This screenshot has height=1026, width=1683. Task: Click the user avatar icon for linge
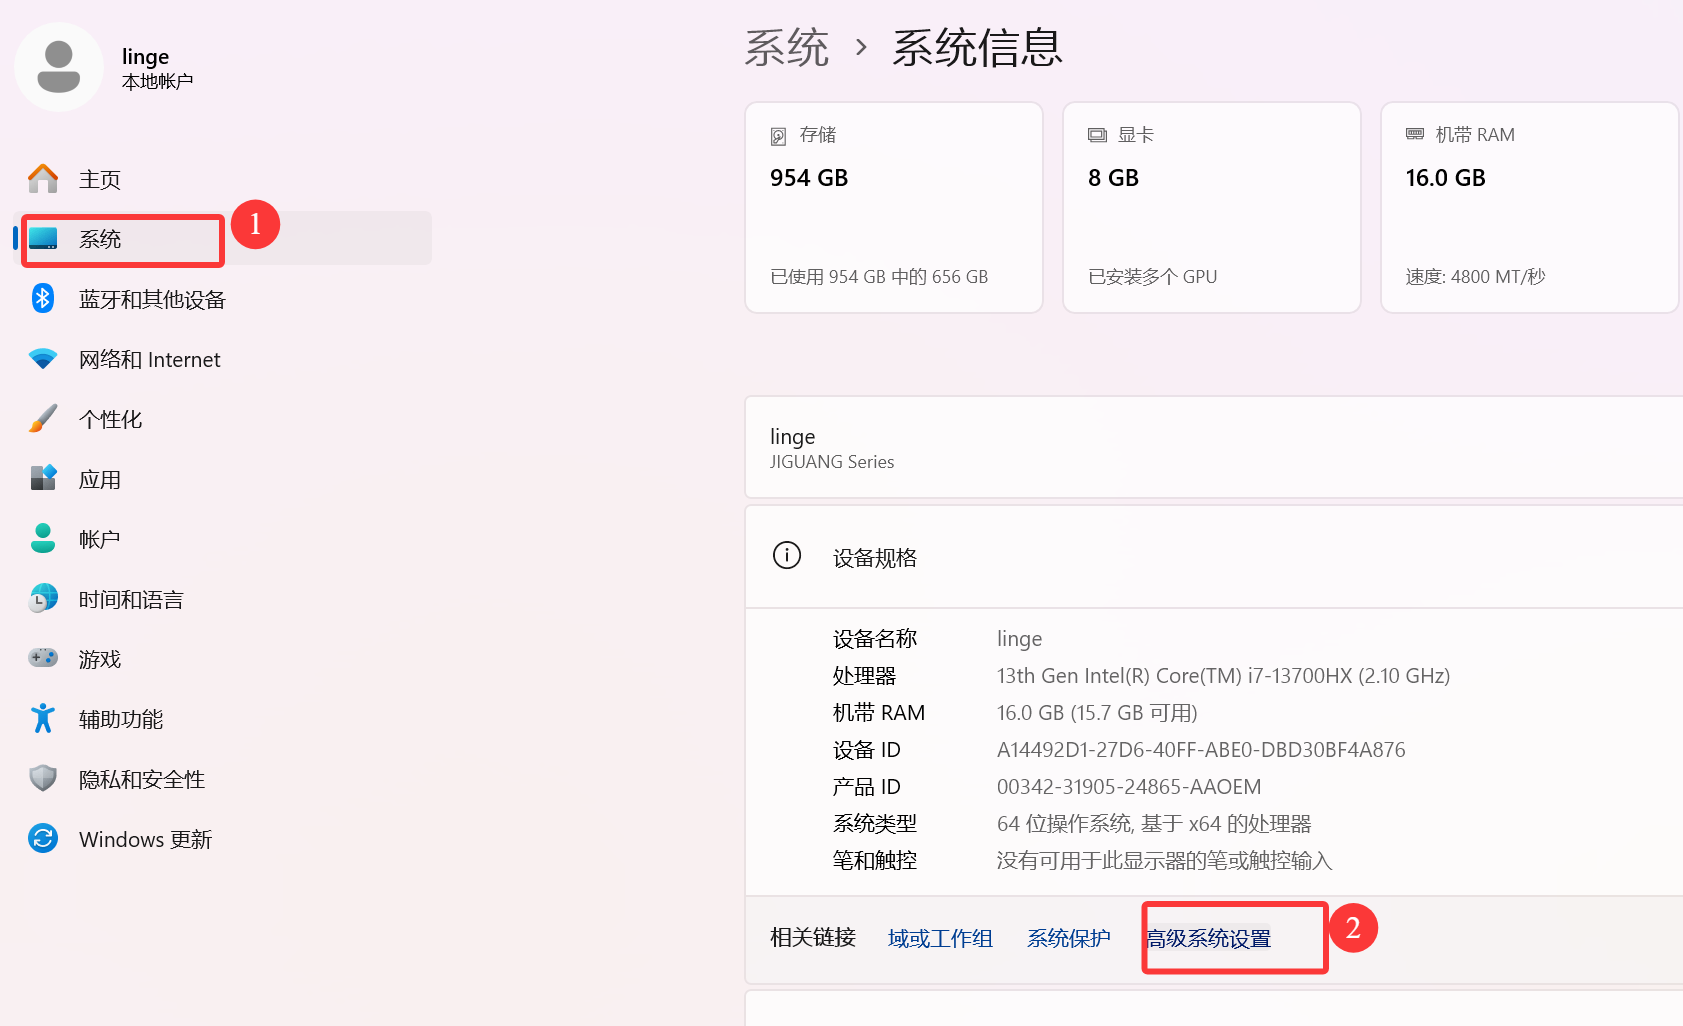pyautogui.click(x=59, y=67)
